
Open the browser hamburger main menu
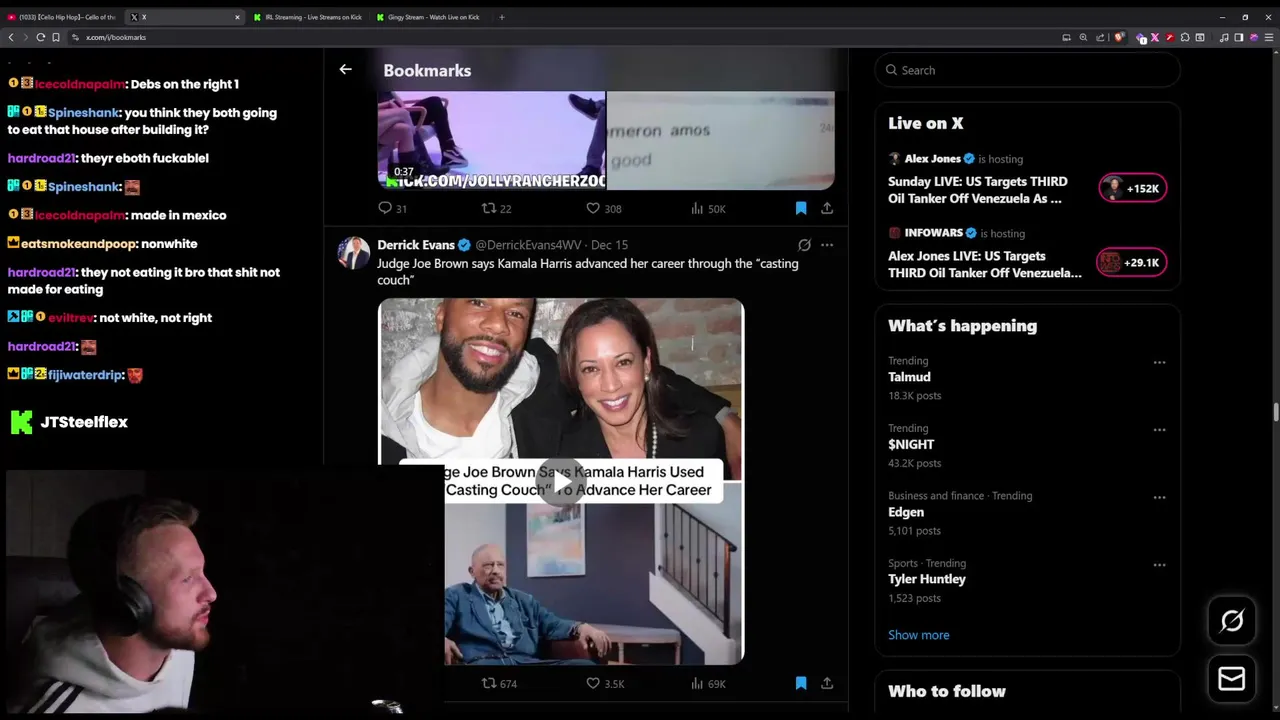click(x=1269, y=37)
